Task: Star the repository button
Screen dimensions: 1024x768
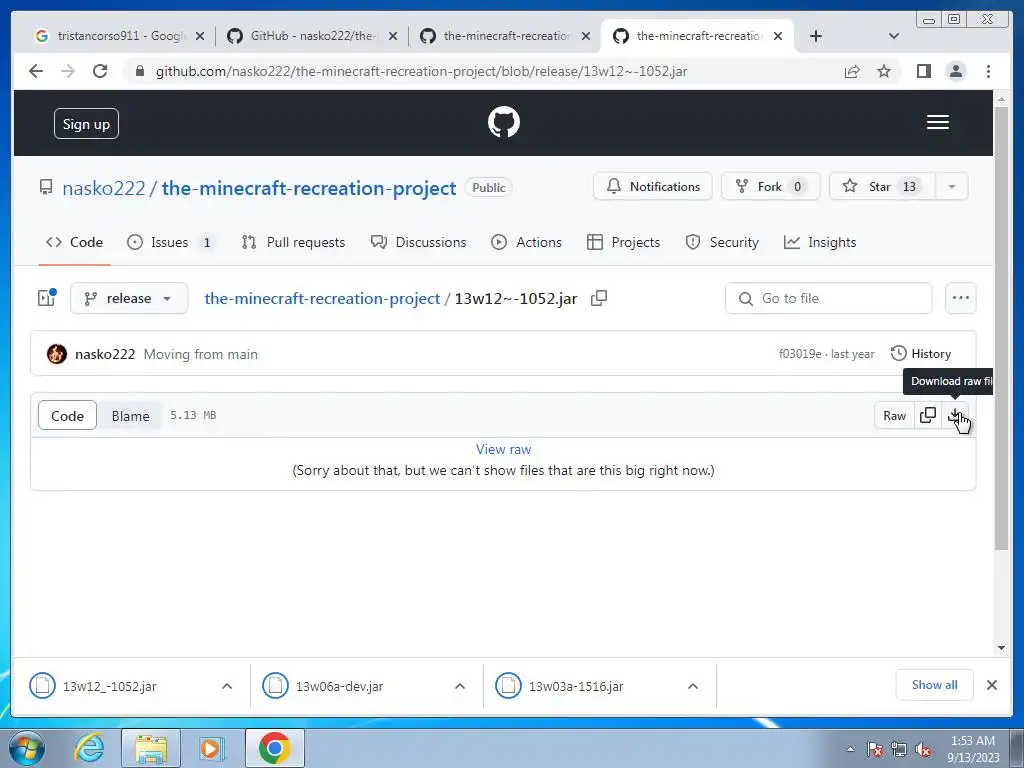Action: point(882,187)
